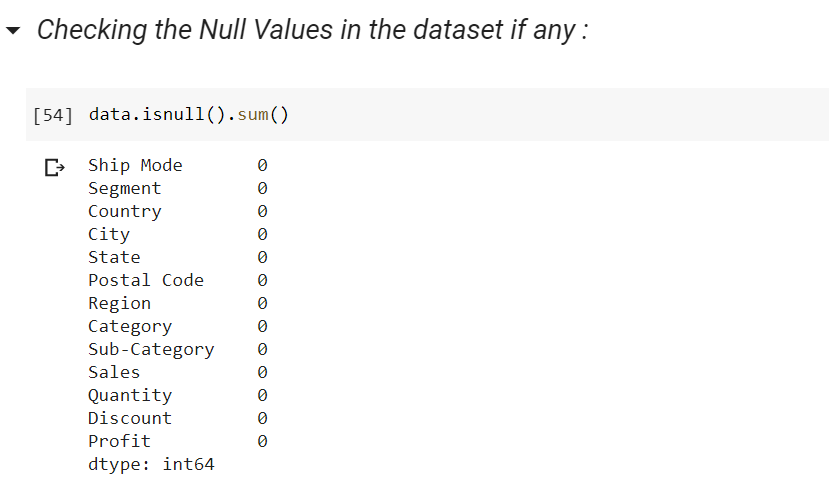The image size is (829, 490).
Task: Click the isnull method in the code
Action: pos(173,114)
